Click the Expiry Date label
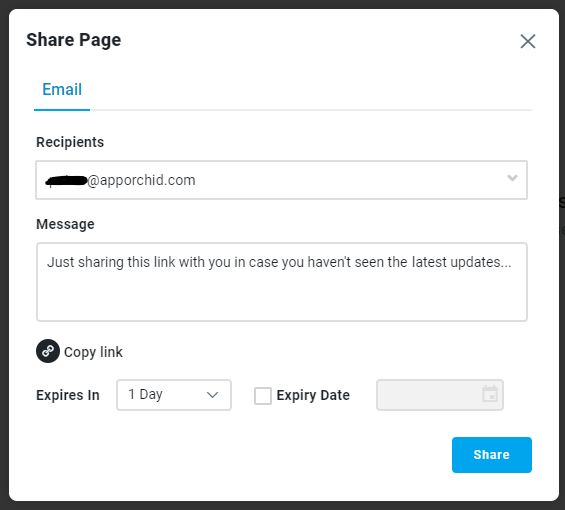 pos(313,395)
